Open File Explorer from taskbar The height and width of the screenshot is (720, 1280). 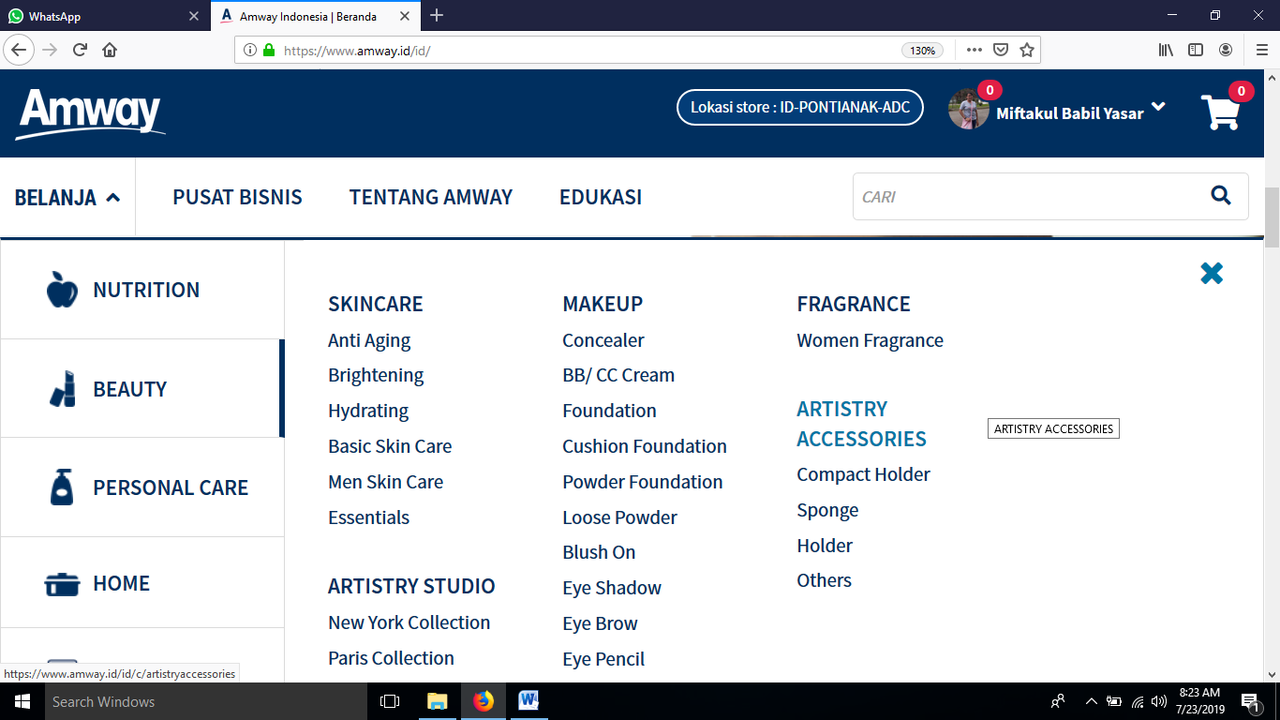[x=437, y=701]
